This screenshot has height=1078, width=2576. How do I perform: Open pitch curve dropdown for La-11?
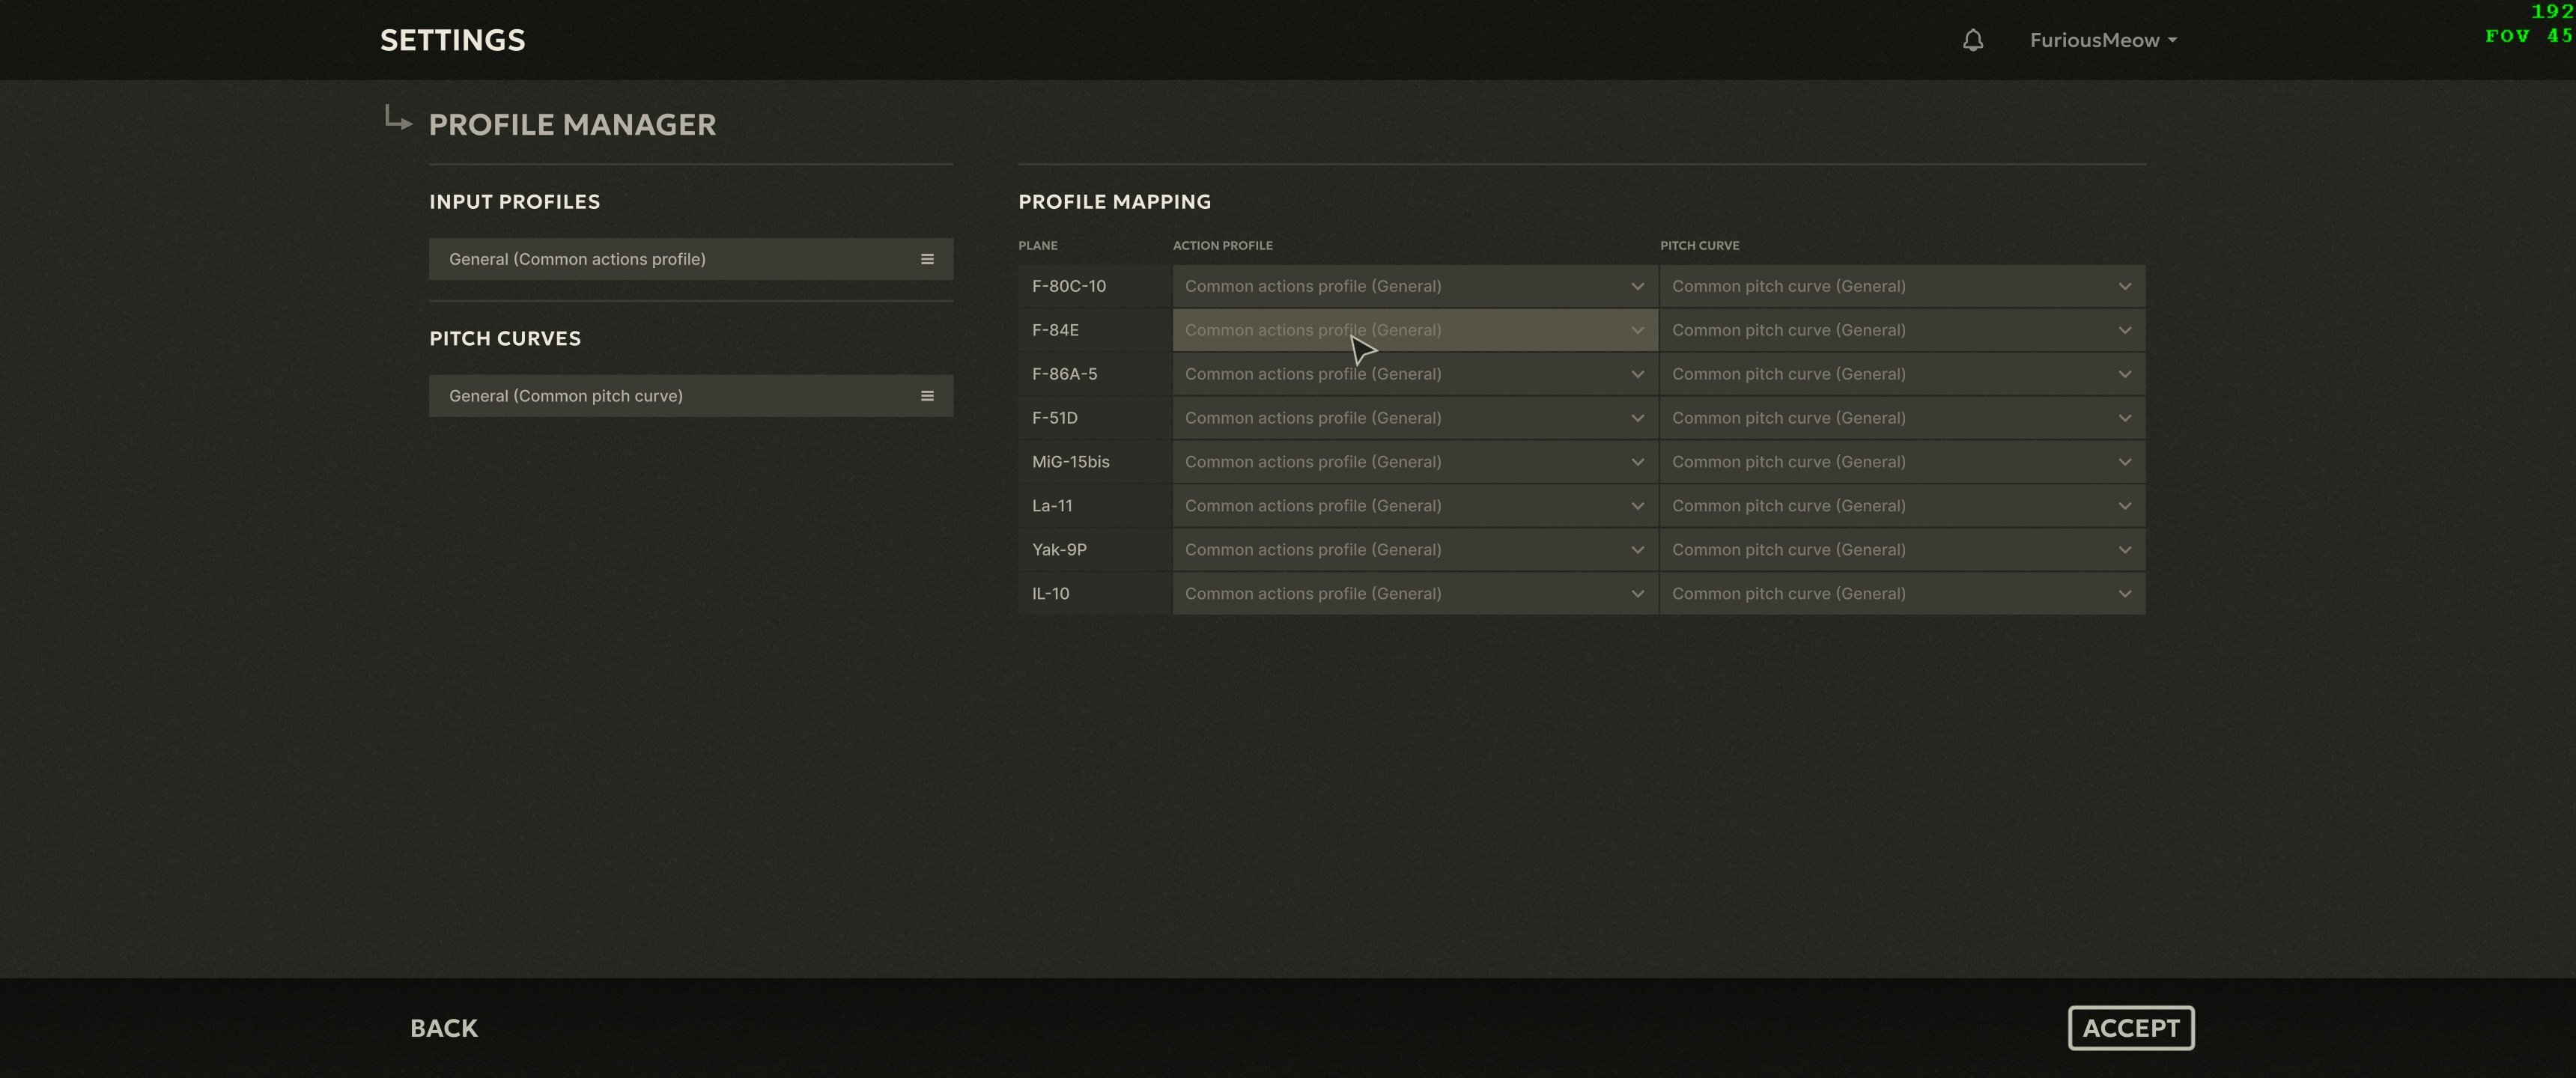coord(1902,506)
